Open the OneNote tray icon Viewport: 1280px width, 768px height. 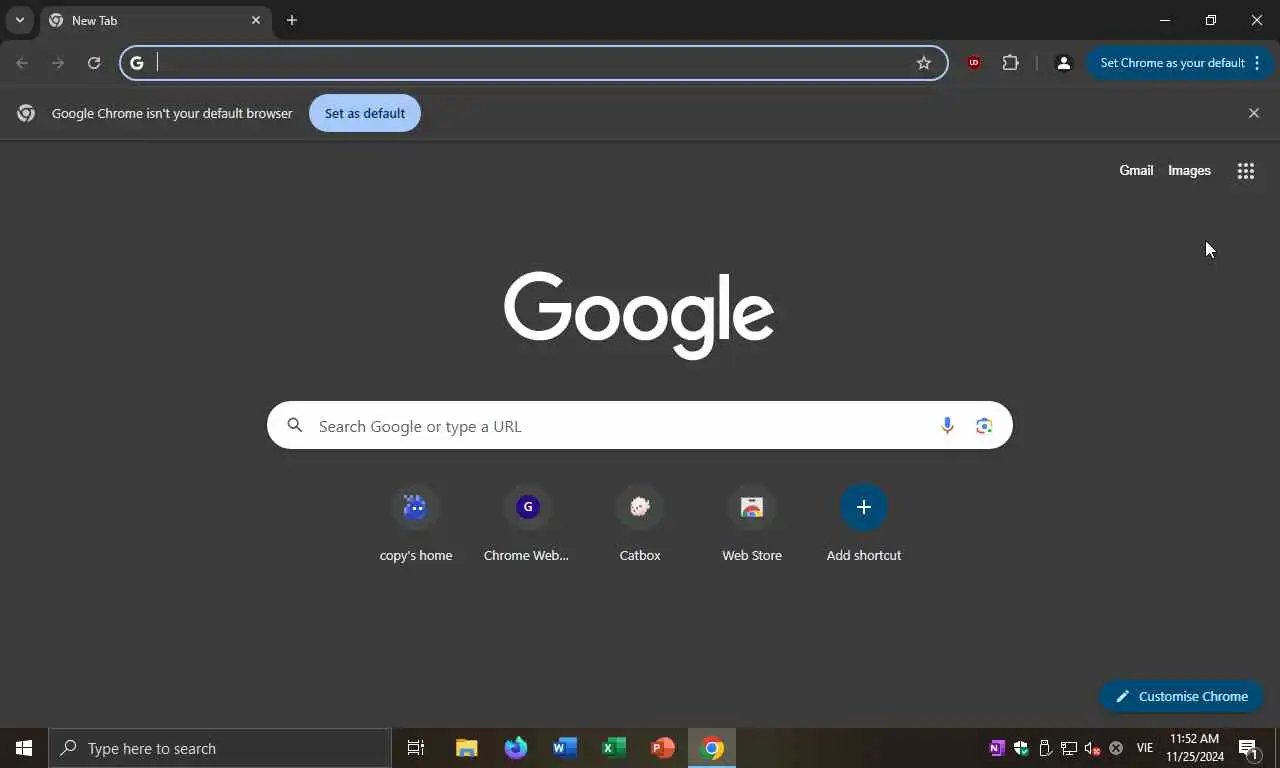pyautogui.click(x=997, y=748)
